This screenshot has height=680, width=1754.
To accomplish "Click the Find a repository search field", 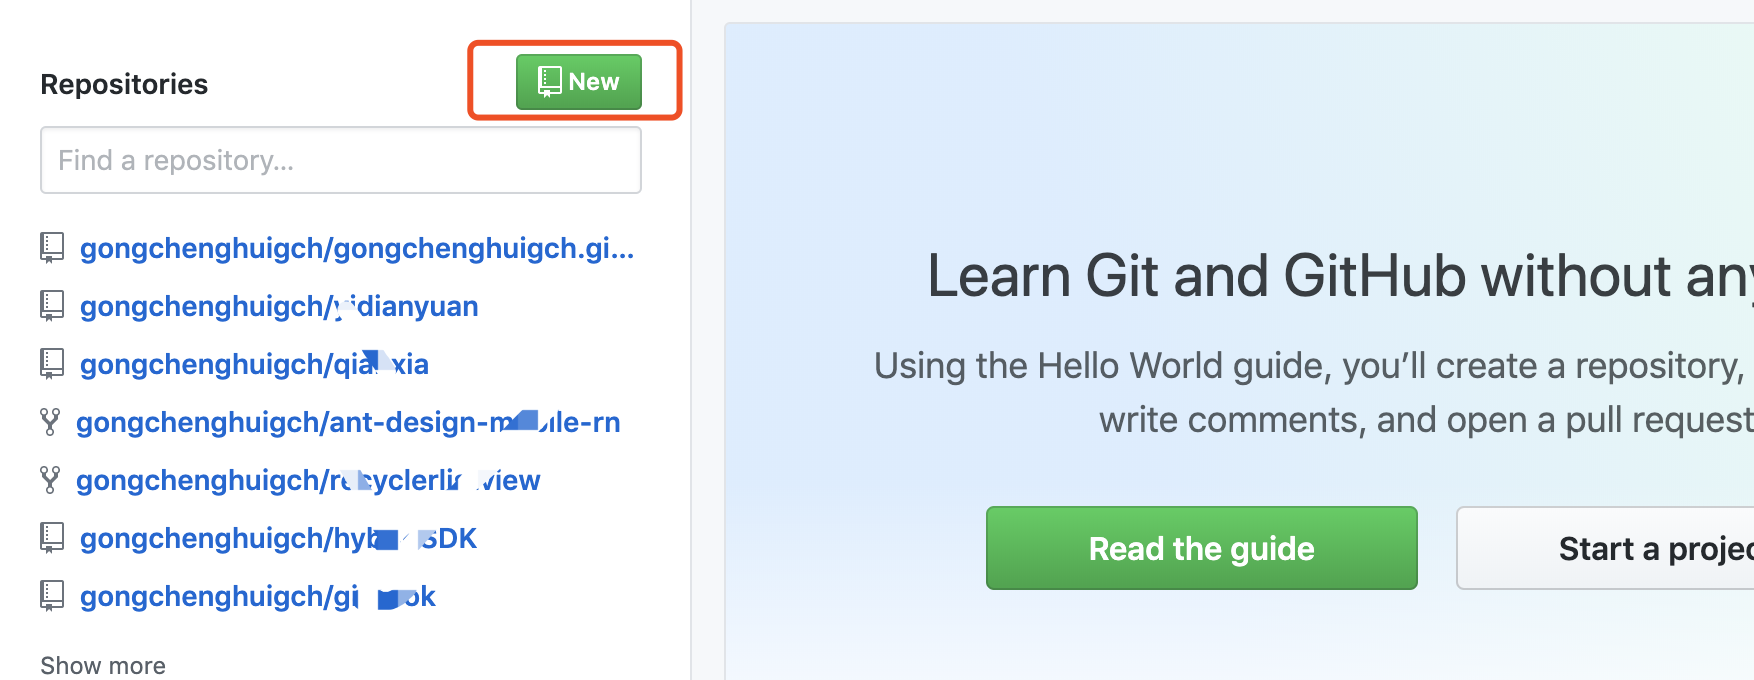I will pos(340,160).
